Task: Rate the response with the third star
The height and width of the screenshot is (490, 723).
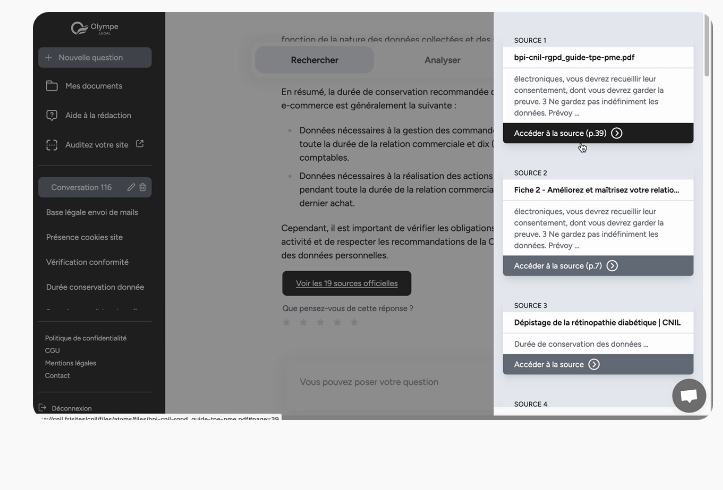Action: tap(320, 322)
